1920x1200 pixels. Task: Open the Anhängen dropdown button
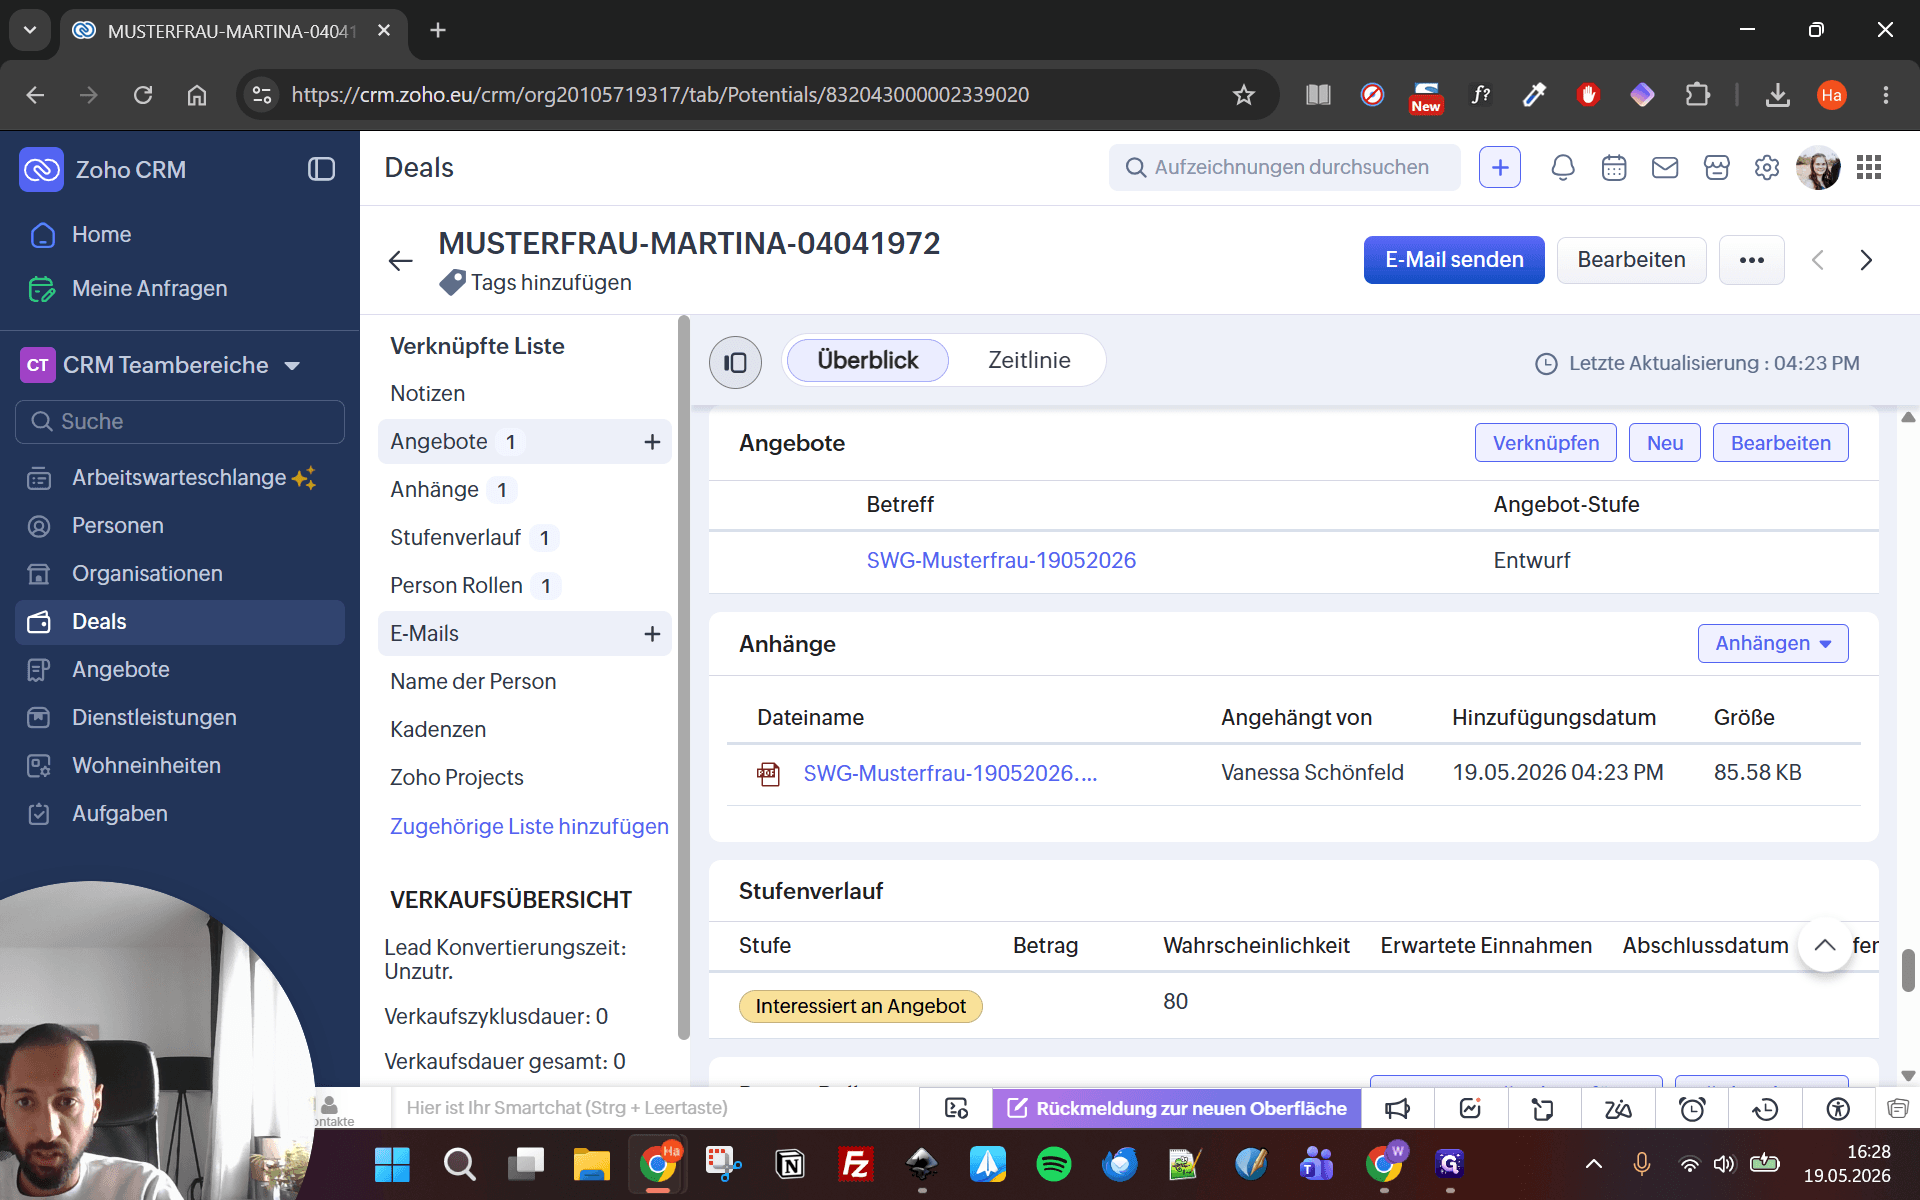(1773, 643)
